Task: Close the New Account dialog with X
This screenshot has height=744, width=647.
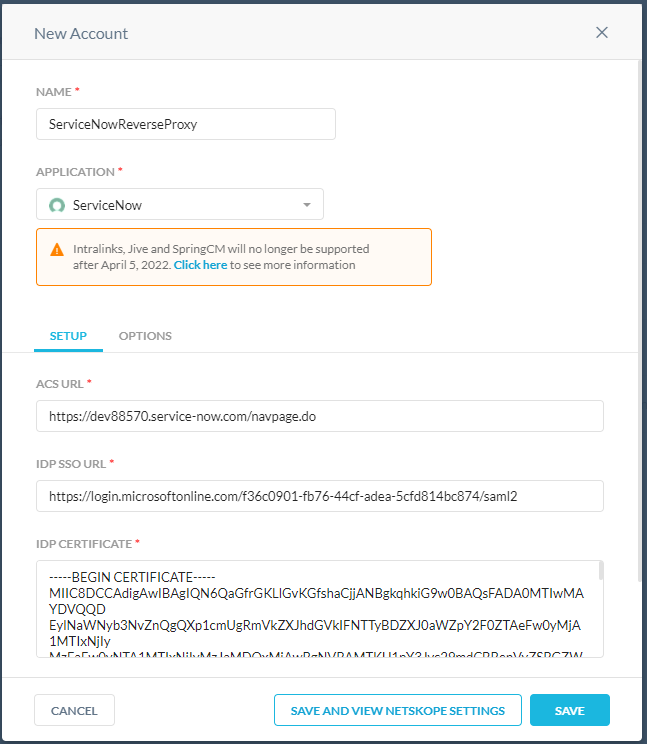Action: point(602,32)
